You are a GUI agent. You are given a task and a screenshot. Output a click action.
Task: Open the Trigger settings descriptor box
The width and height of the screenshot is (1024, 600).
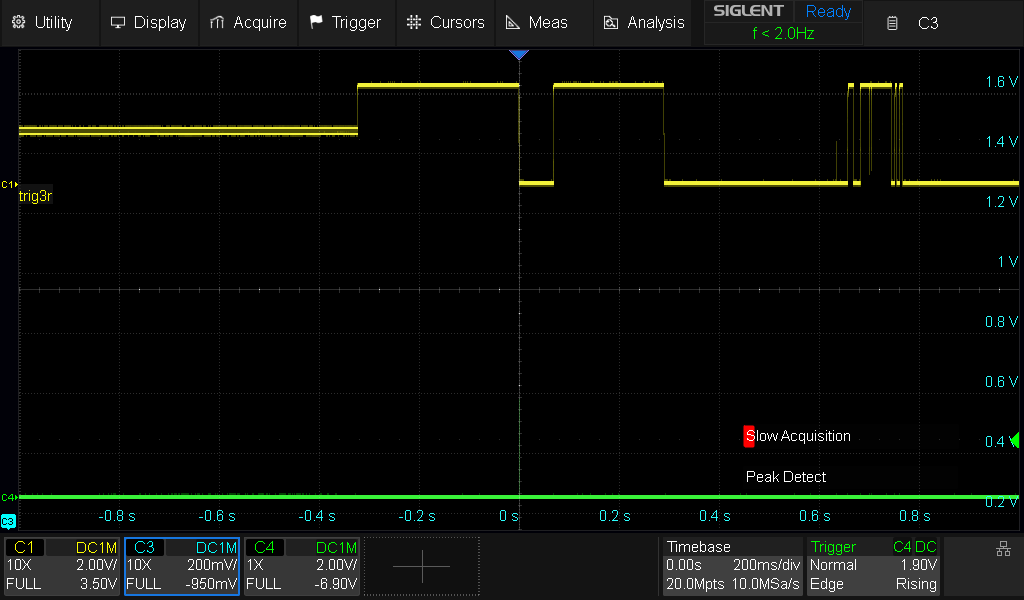pyautogui.click(x=873, y=566)
